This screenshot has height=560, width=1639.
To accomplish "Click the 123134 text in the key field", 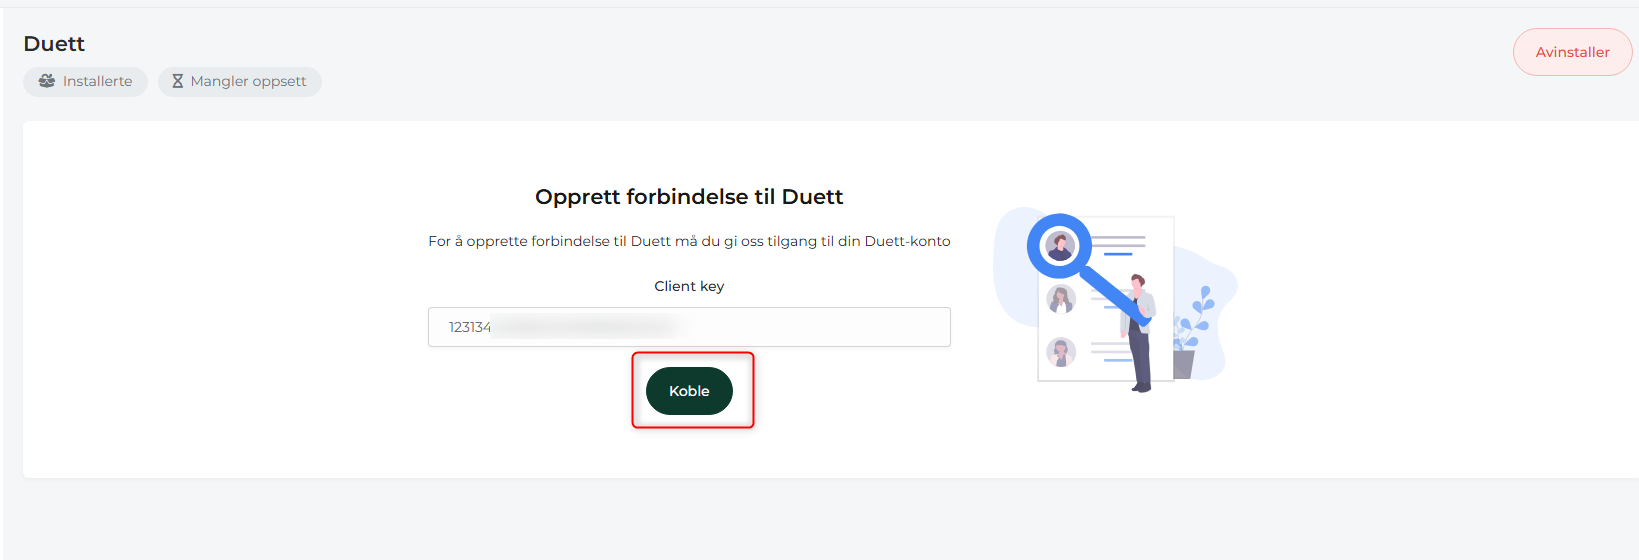I will pos(470,327).
